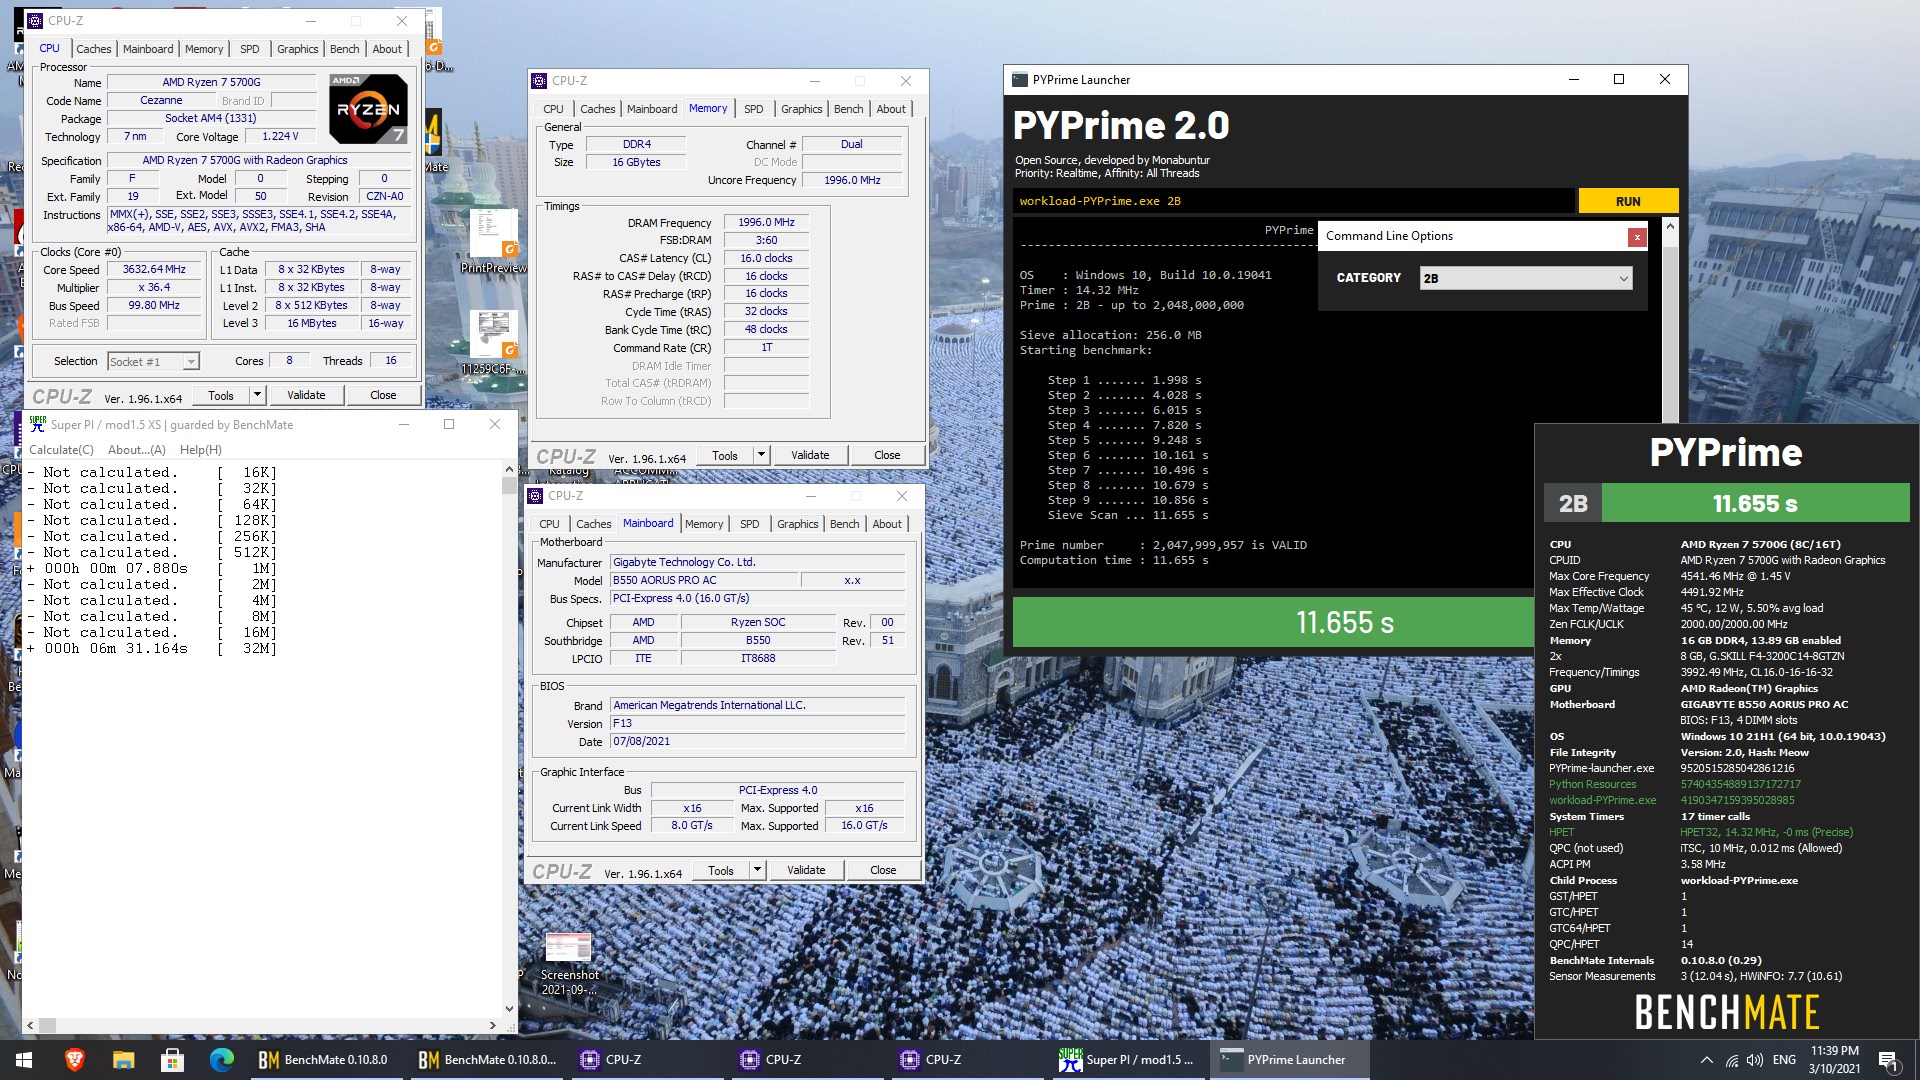Open CATEGORY dropdown showing 2B

tap(1526, 278)
